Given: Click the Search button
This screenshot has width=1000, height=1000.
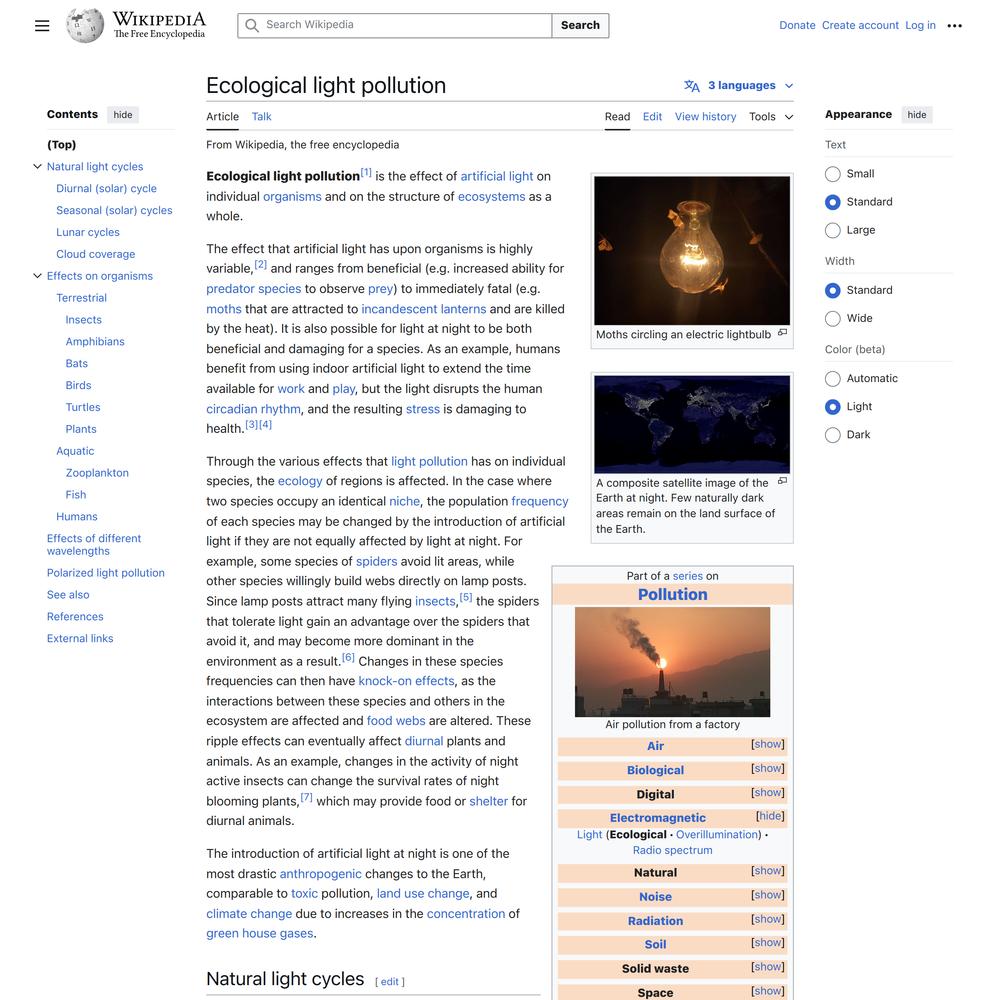Looking at the screenshot, I should pyautogui.click(x=580, y=26).
